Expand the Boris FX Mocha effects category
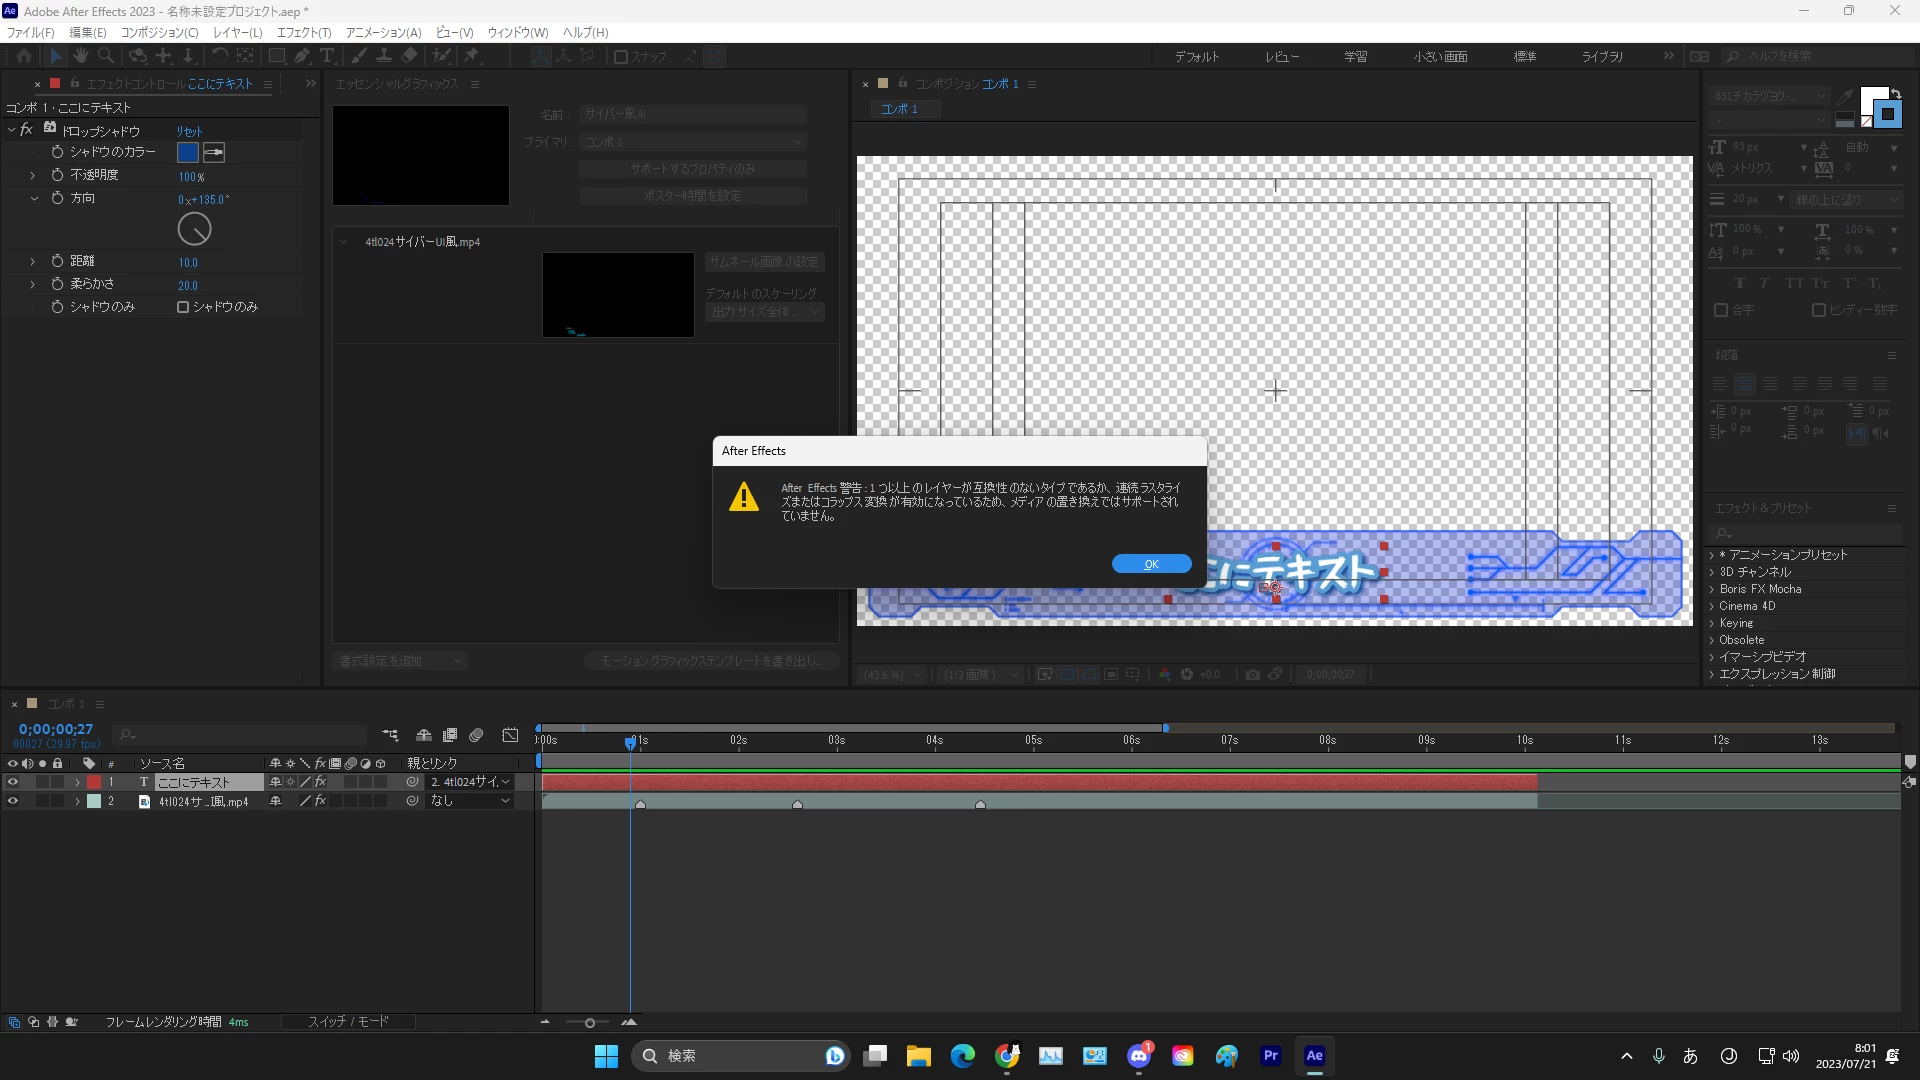 1712,589
